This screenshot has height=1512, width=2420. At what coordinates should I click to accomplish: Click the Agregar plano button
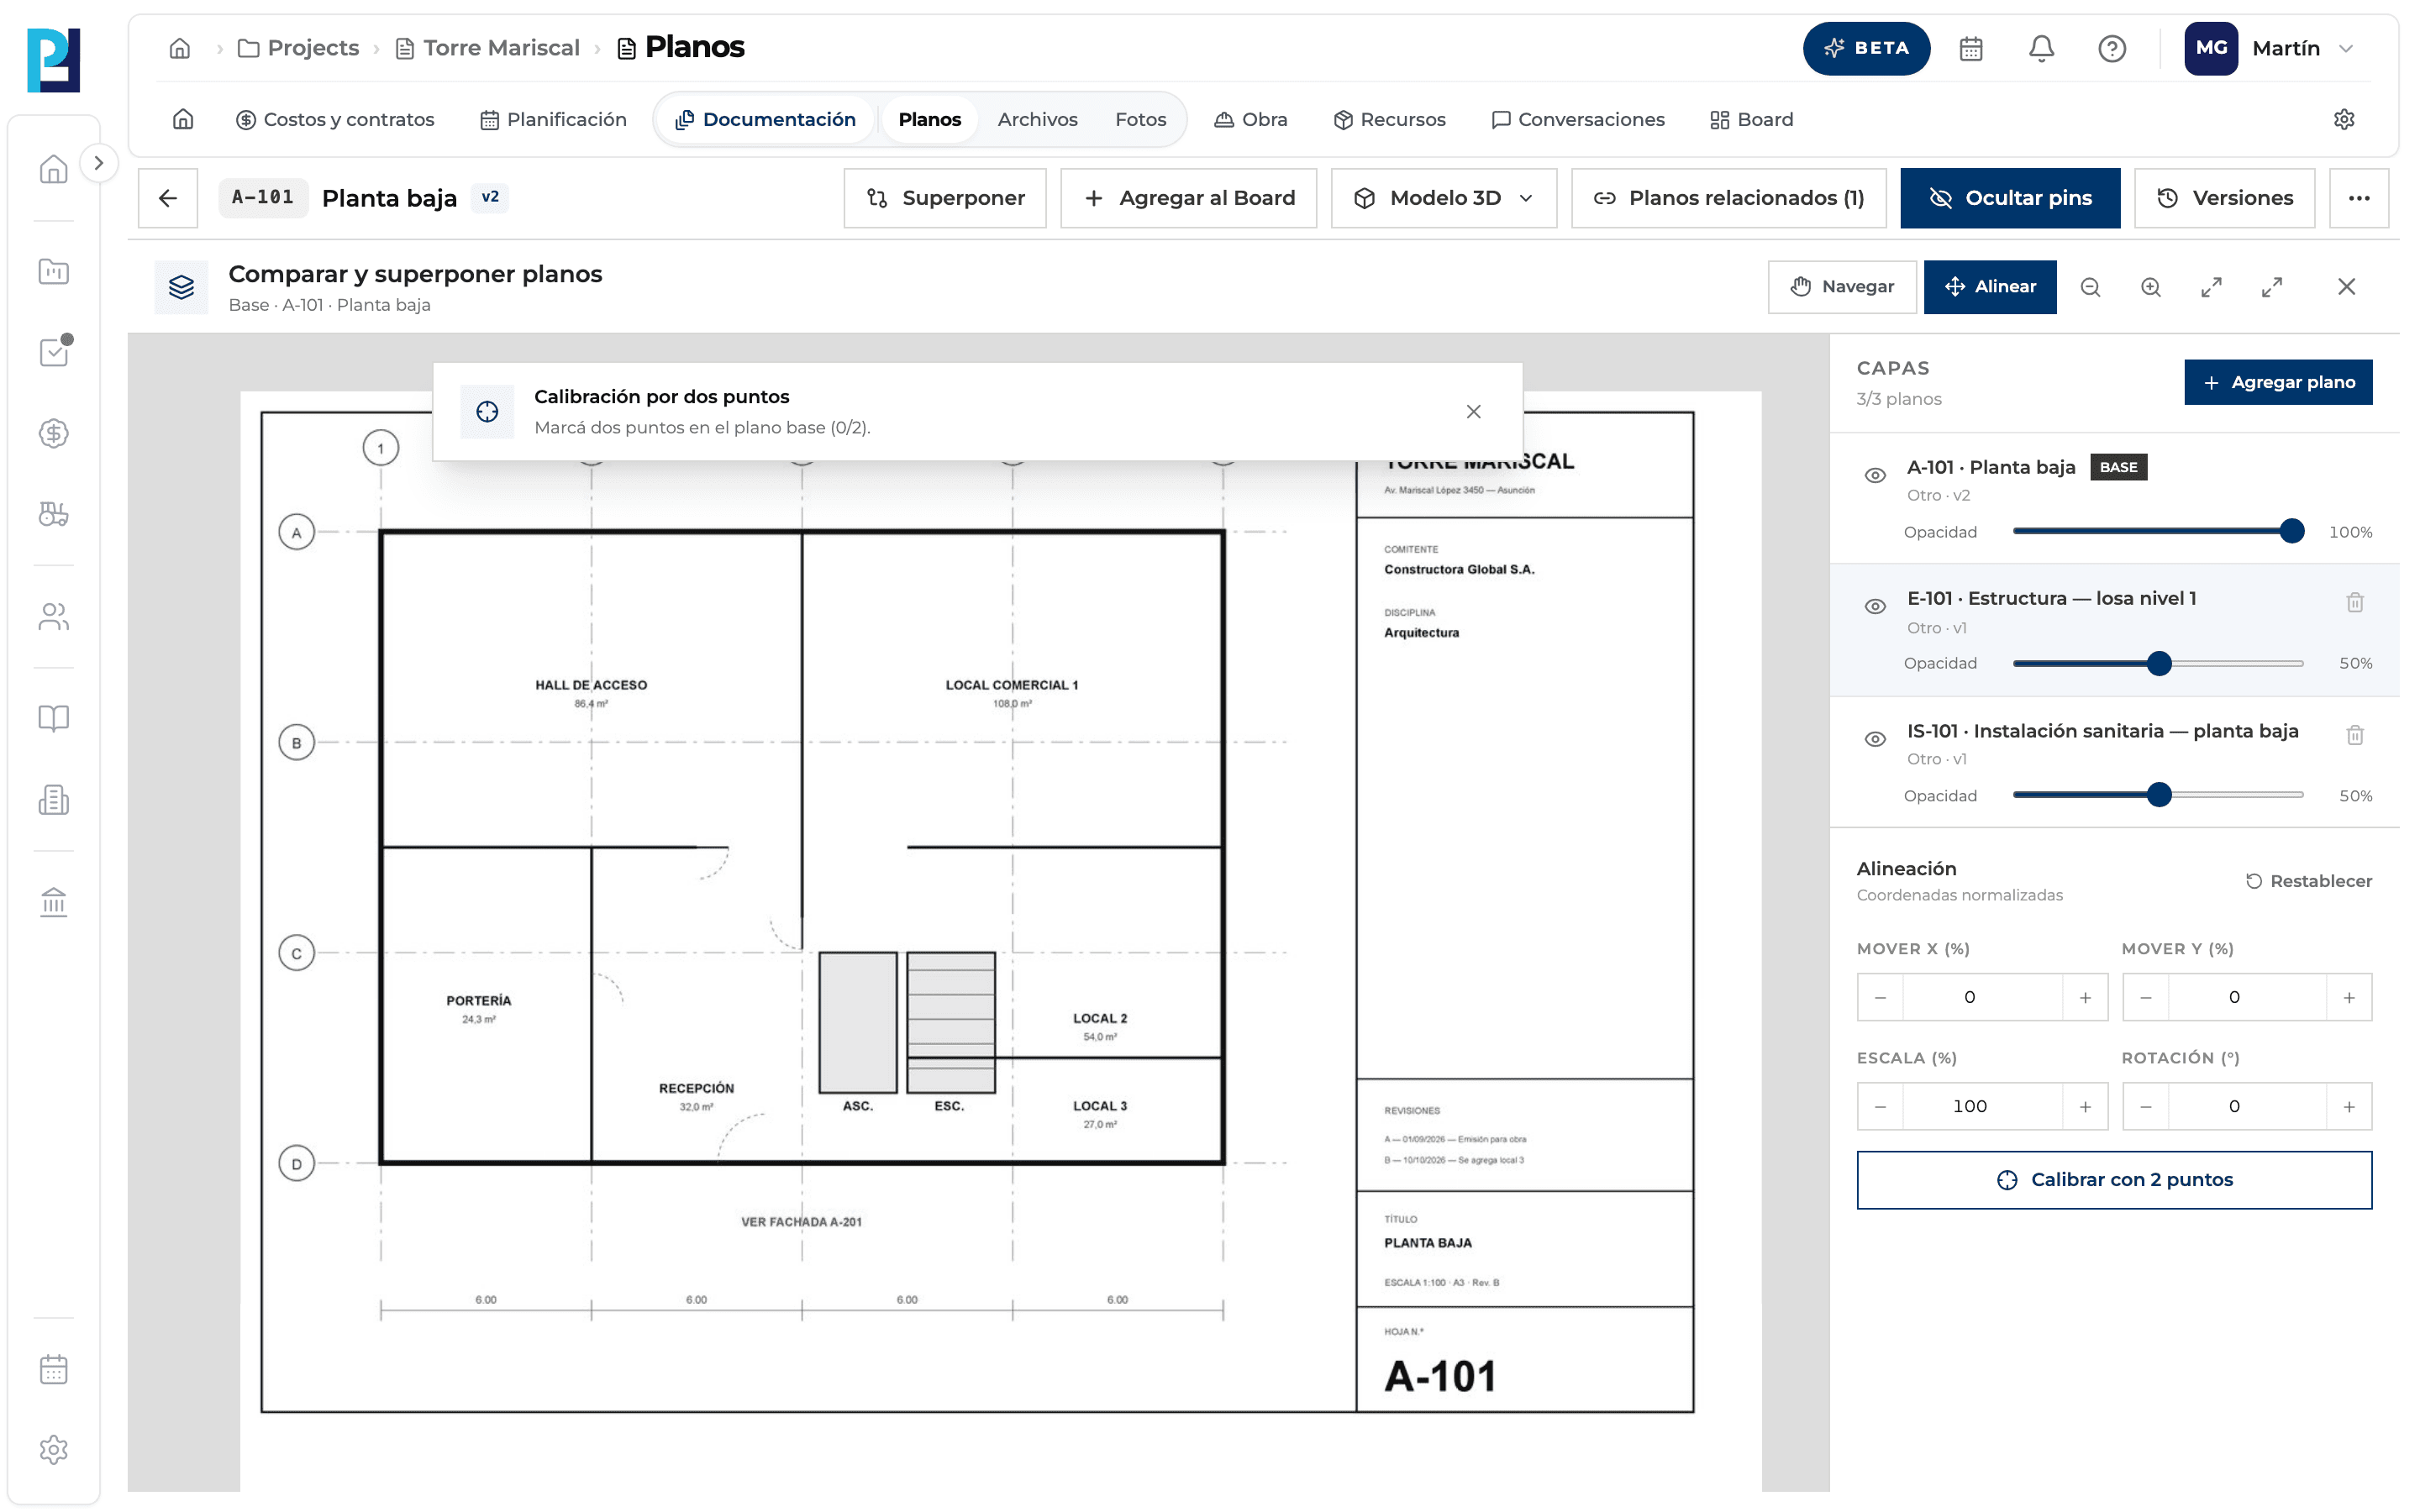[x=2278, y=382]
